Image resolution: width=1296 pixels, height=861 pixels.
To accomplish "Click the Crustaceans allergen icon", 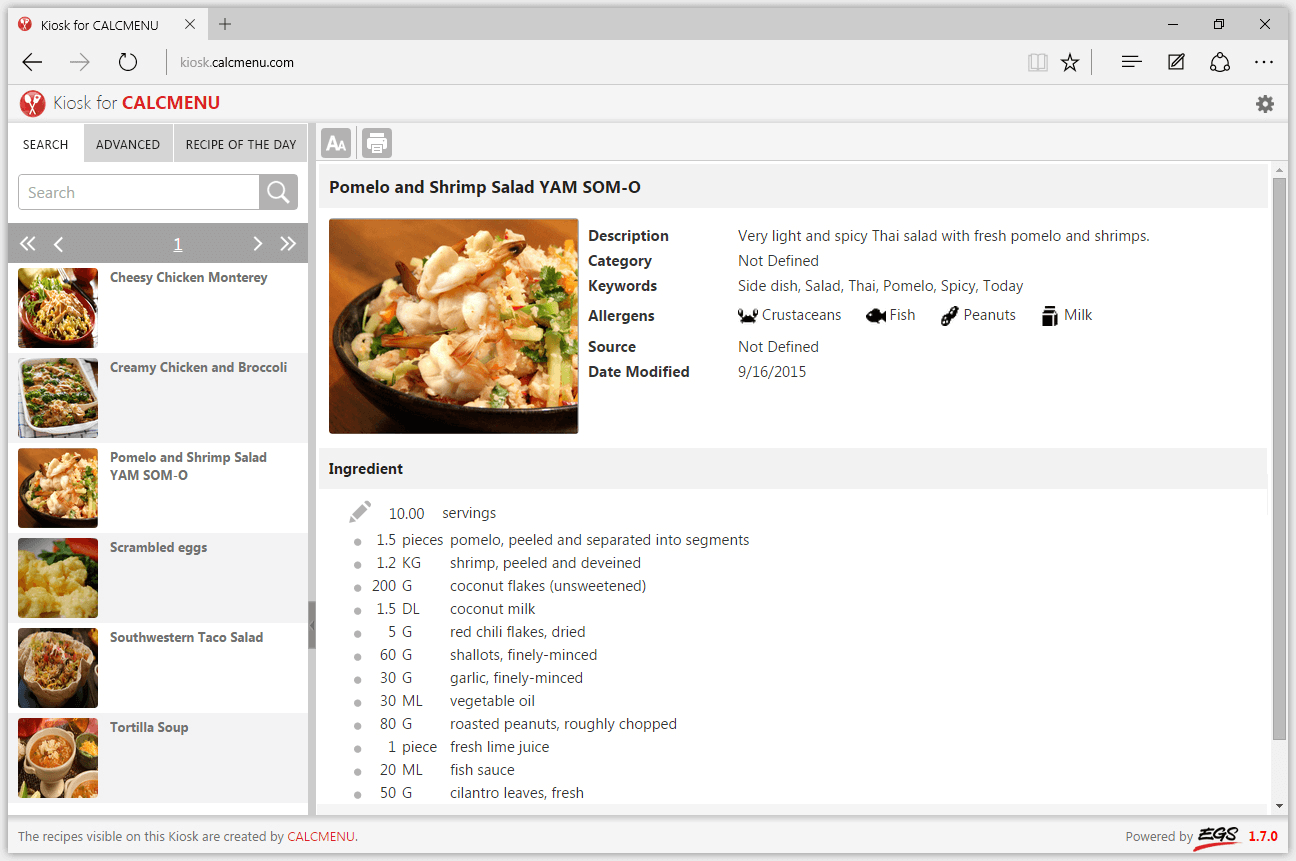I will click(x=746, y=314).
